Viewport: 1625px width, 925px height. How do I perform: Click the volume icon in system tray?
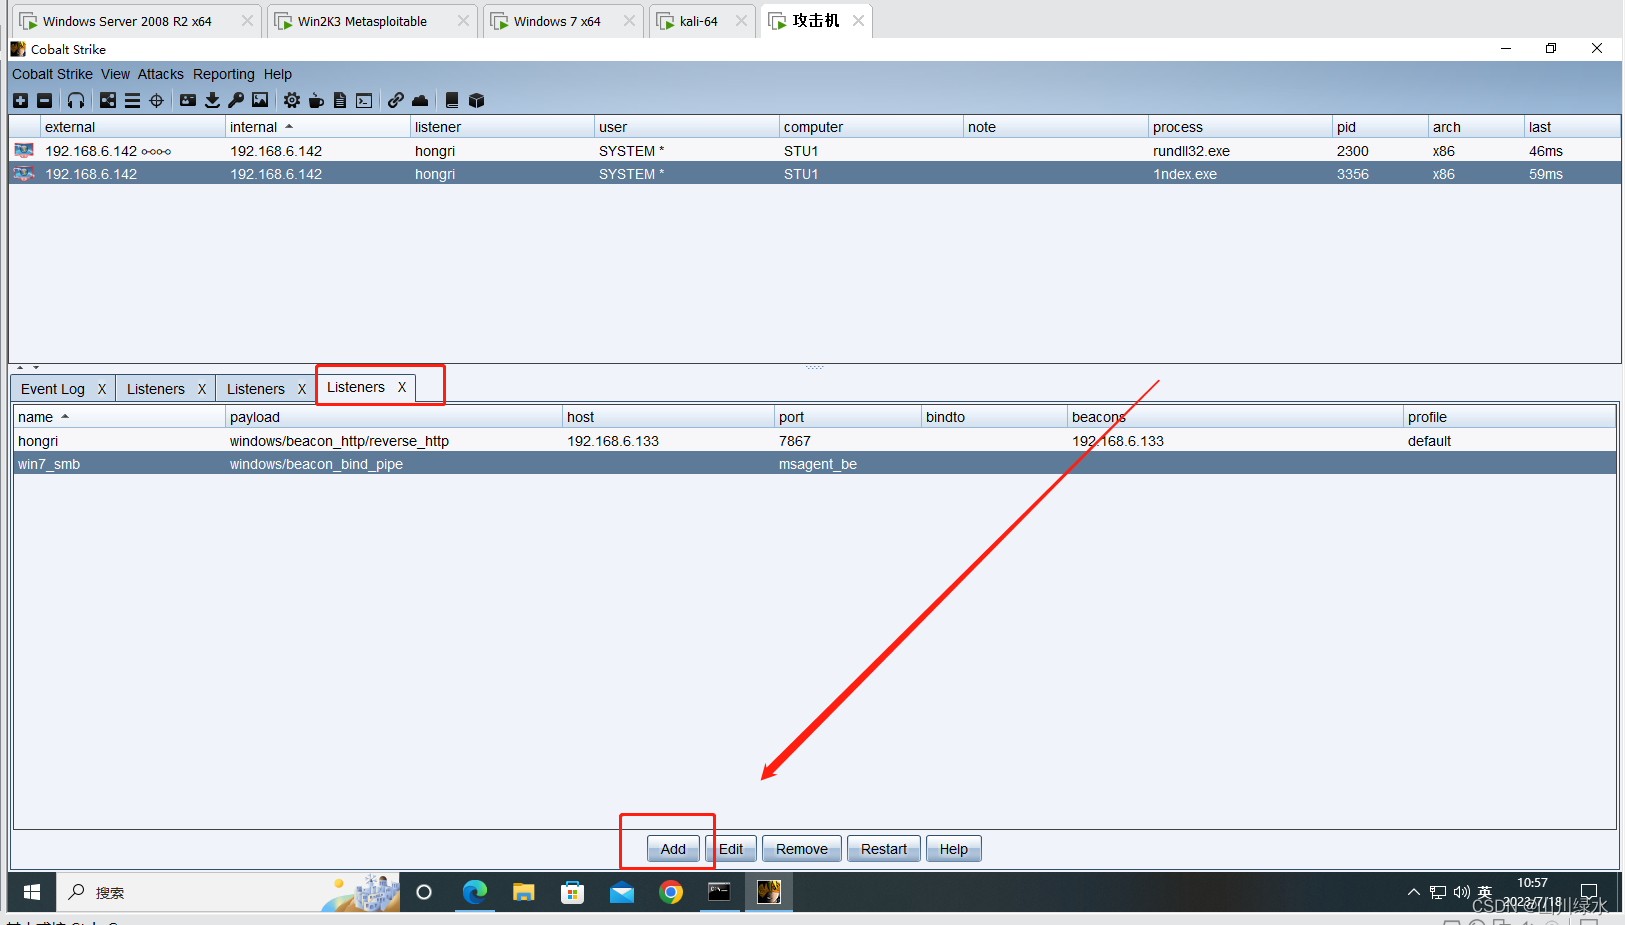click(x=1461, y=892)
